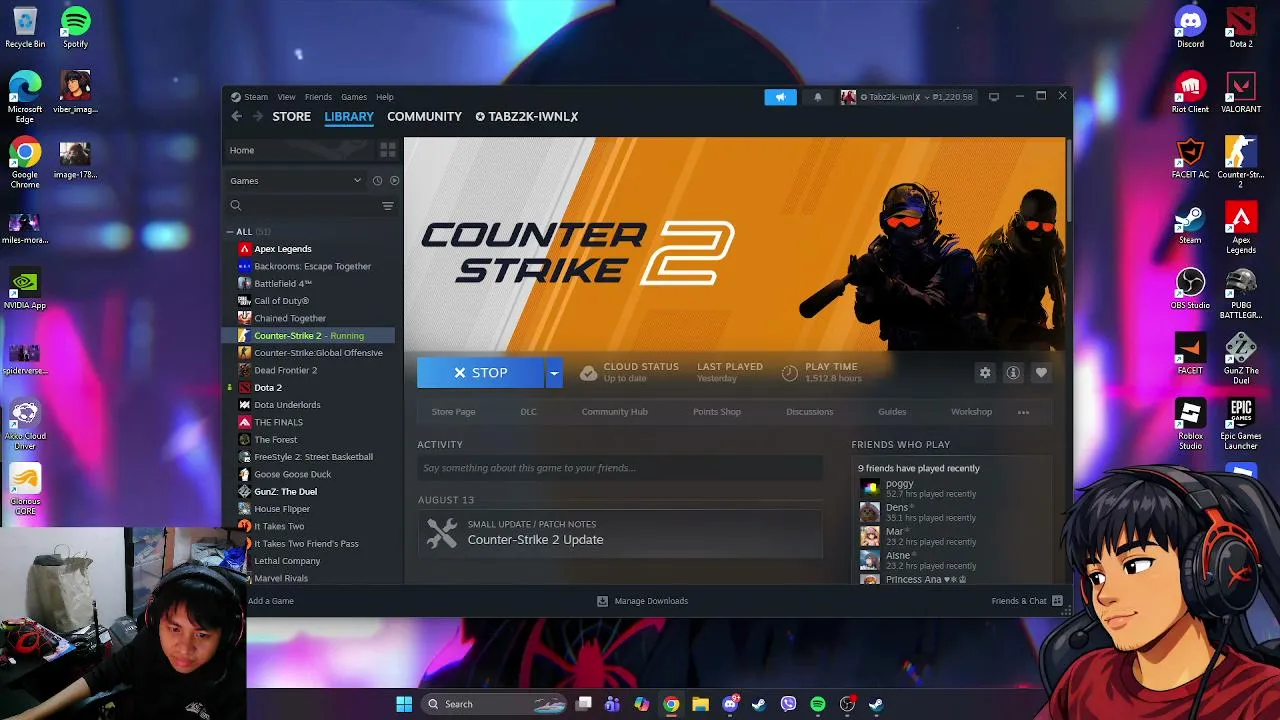Open the Friends menu
Screen dimensions: 1280x720
pyautogui.click(x=318, y=97)
